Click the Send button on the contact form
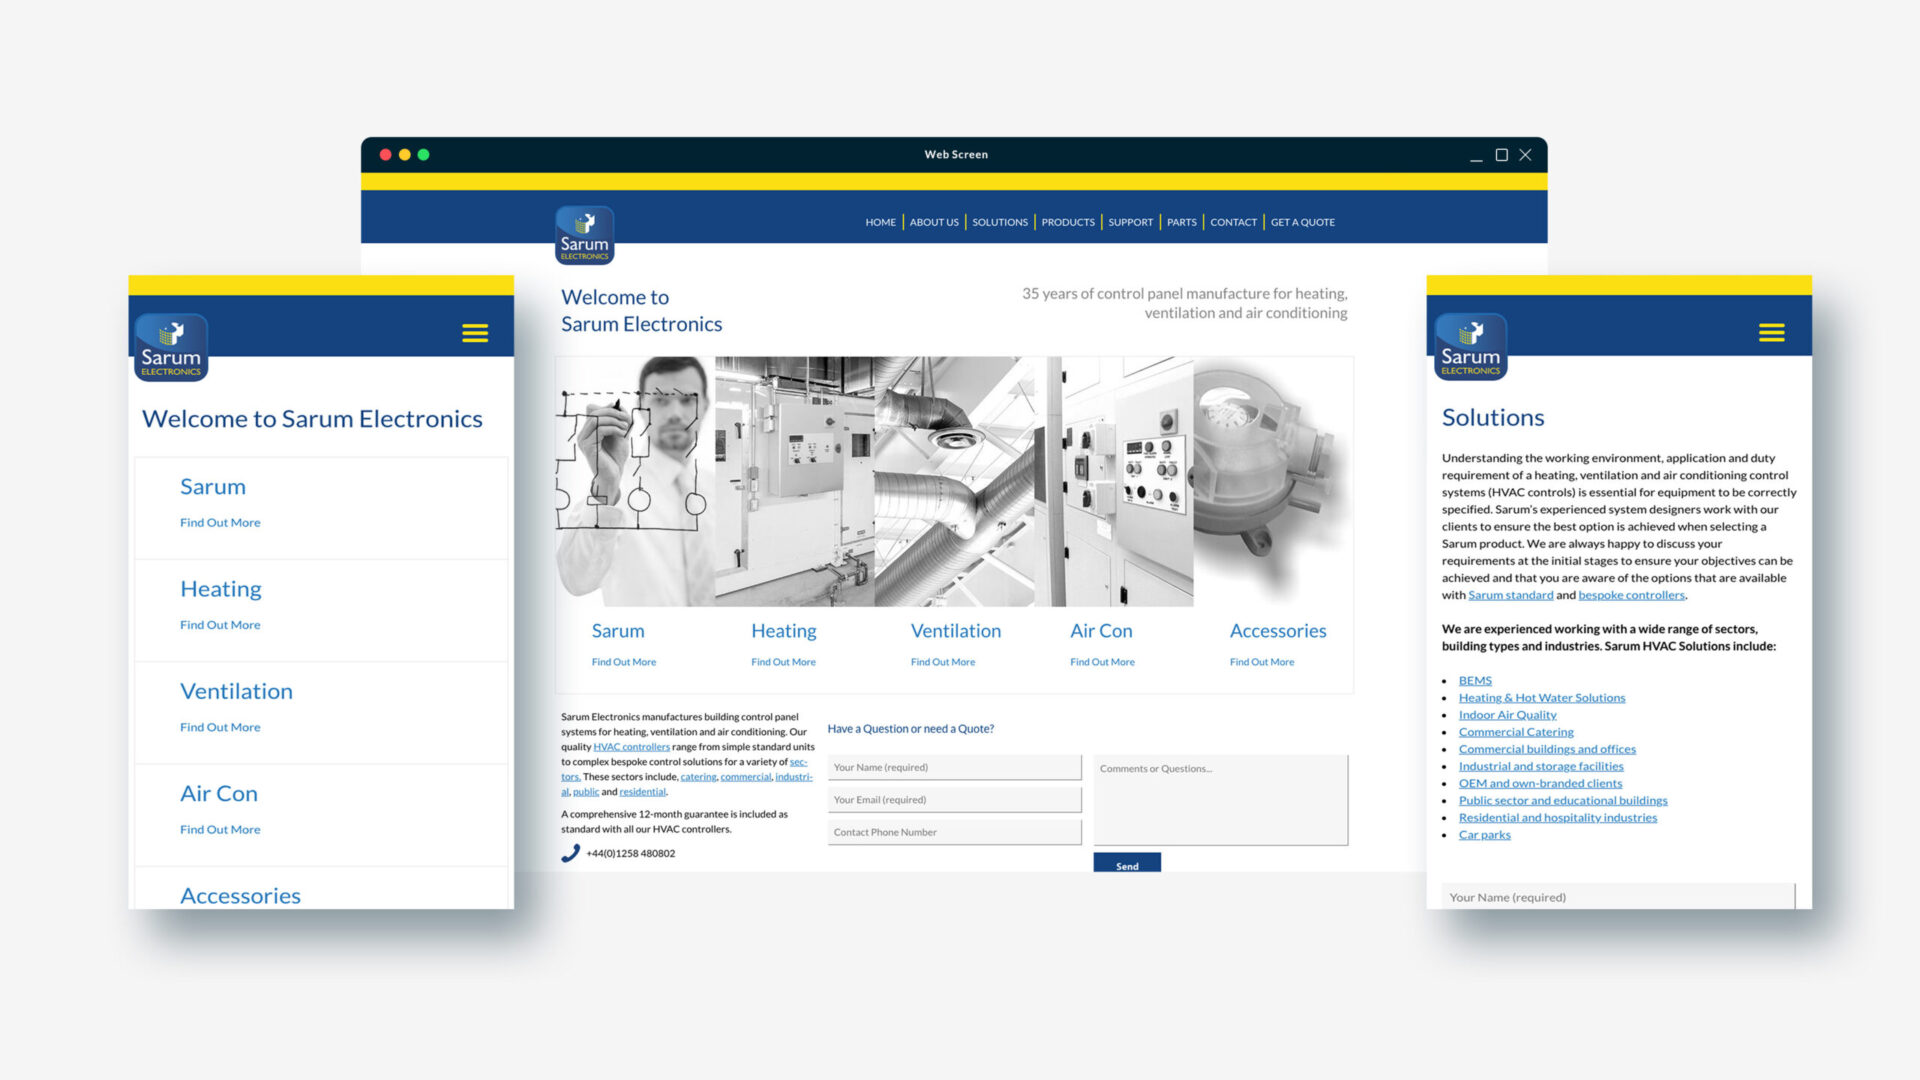The height and width of the screenshot is (1080, 1920). (x=1126, y=864)
